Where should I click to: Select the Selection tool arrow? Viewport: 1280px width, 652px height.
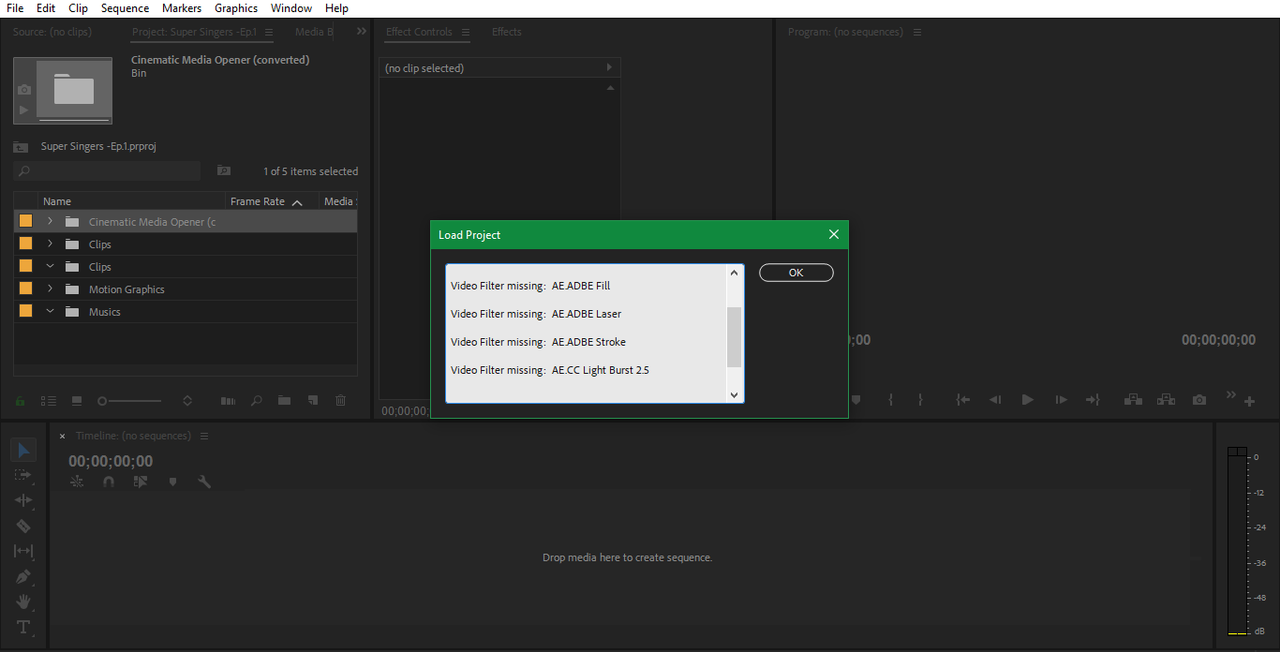tap(24, 450)
